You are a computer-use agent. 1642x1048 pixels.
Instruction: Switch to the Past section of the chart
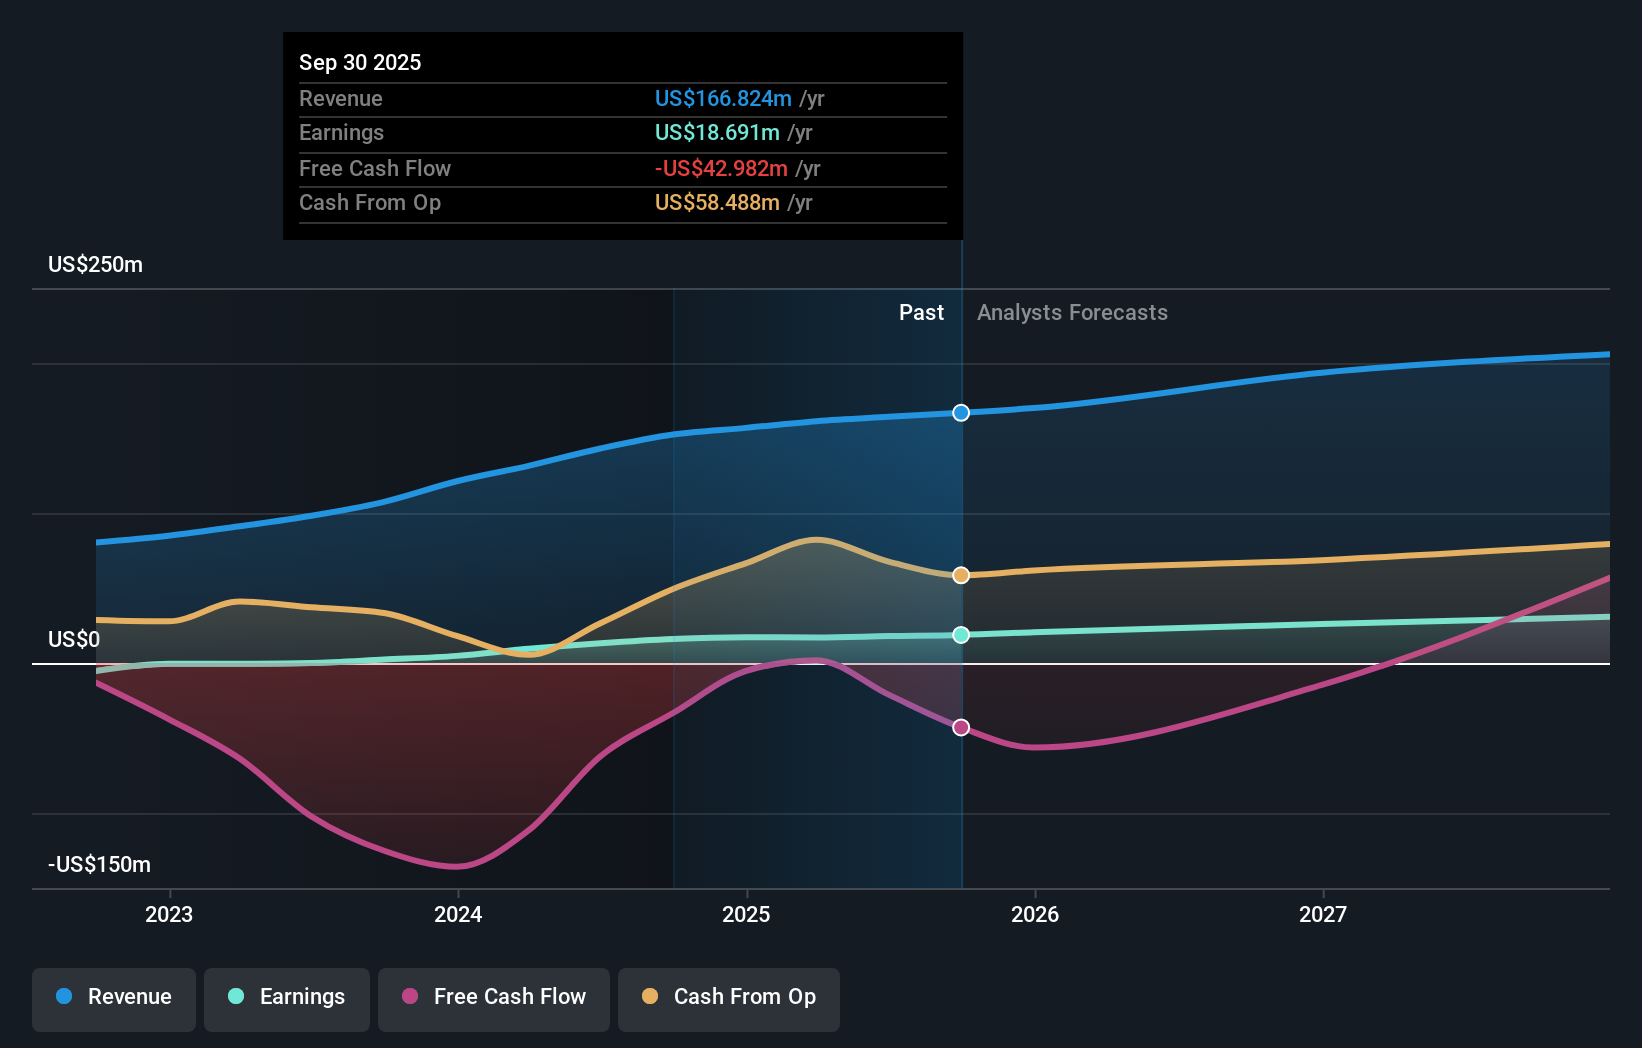coord(921,312)
